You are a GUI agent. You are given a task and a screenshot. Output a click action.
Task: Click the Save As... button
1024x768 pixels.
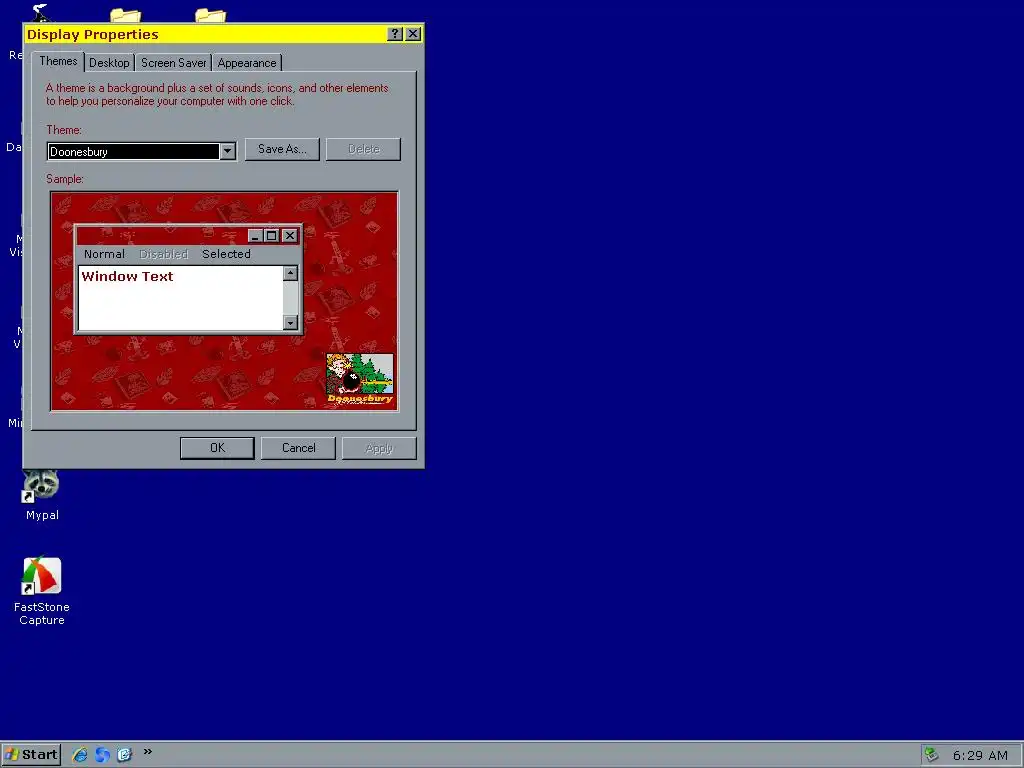coord(282,149)
